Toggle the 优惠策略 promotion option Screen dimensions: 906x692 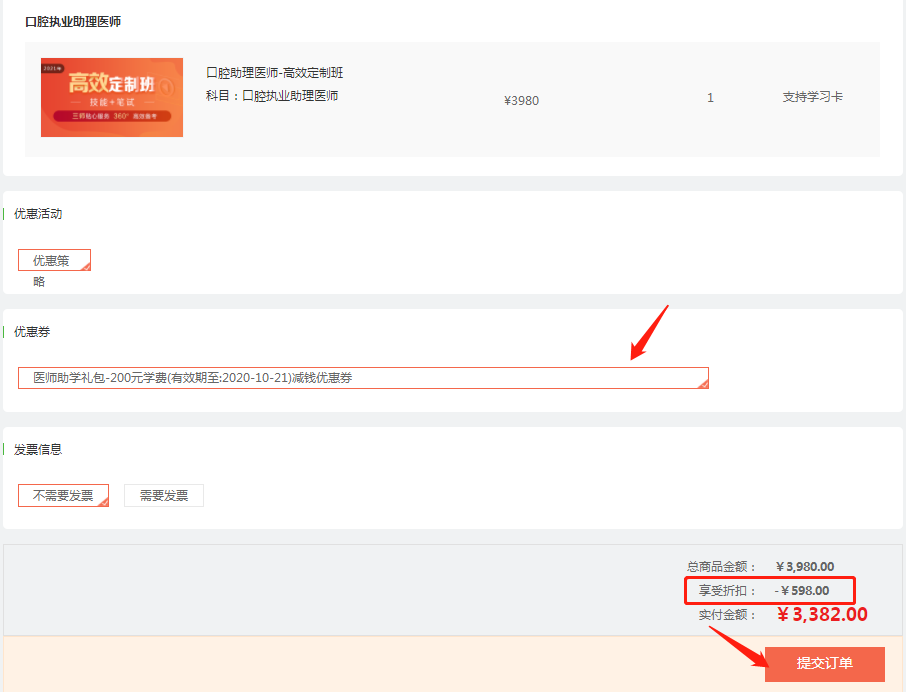click(x=53, y=261)
